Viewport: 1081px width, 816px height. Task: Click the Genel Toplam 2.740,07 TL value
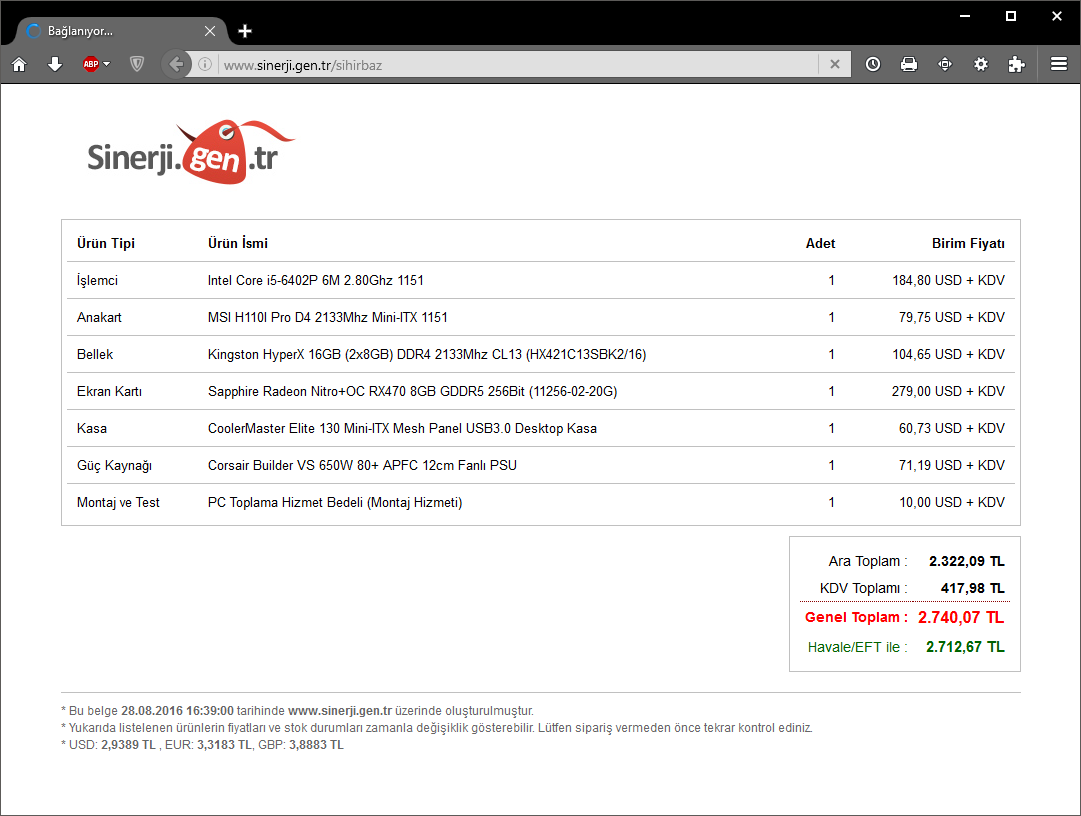tap(961, 618)
